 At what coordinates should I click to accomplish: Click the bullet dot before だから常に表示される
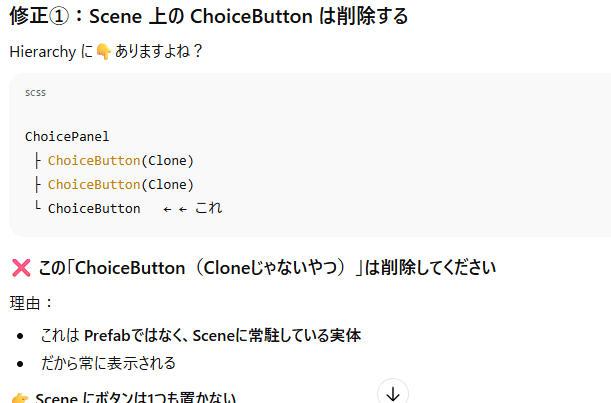[22, 363]
